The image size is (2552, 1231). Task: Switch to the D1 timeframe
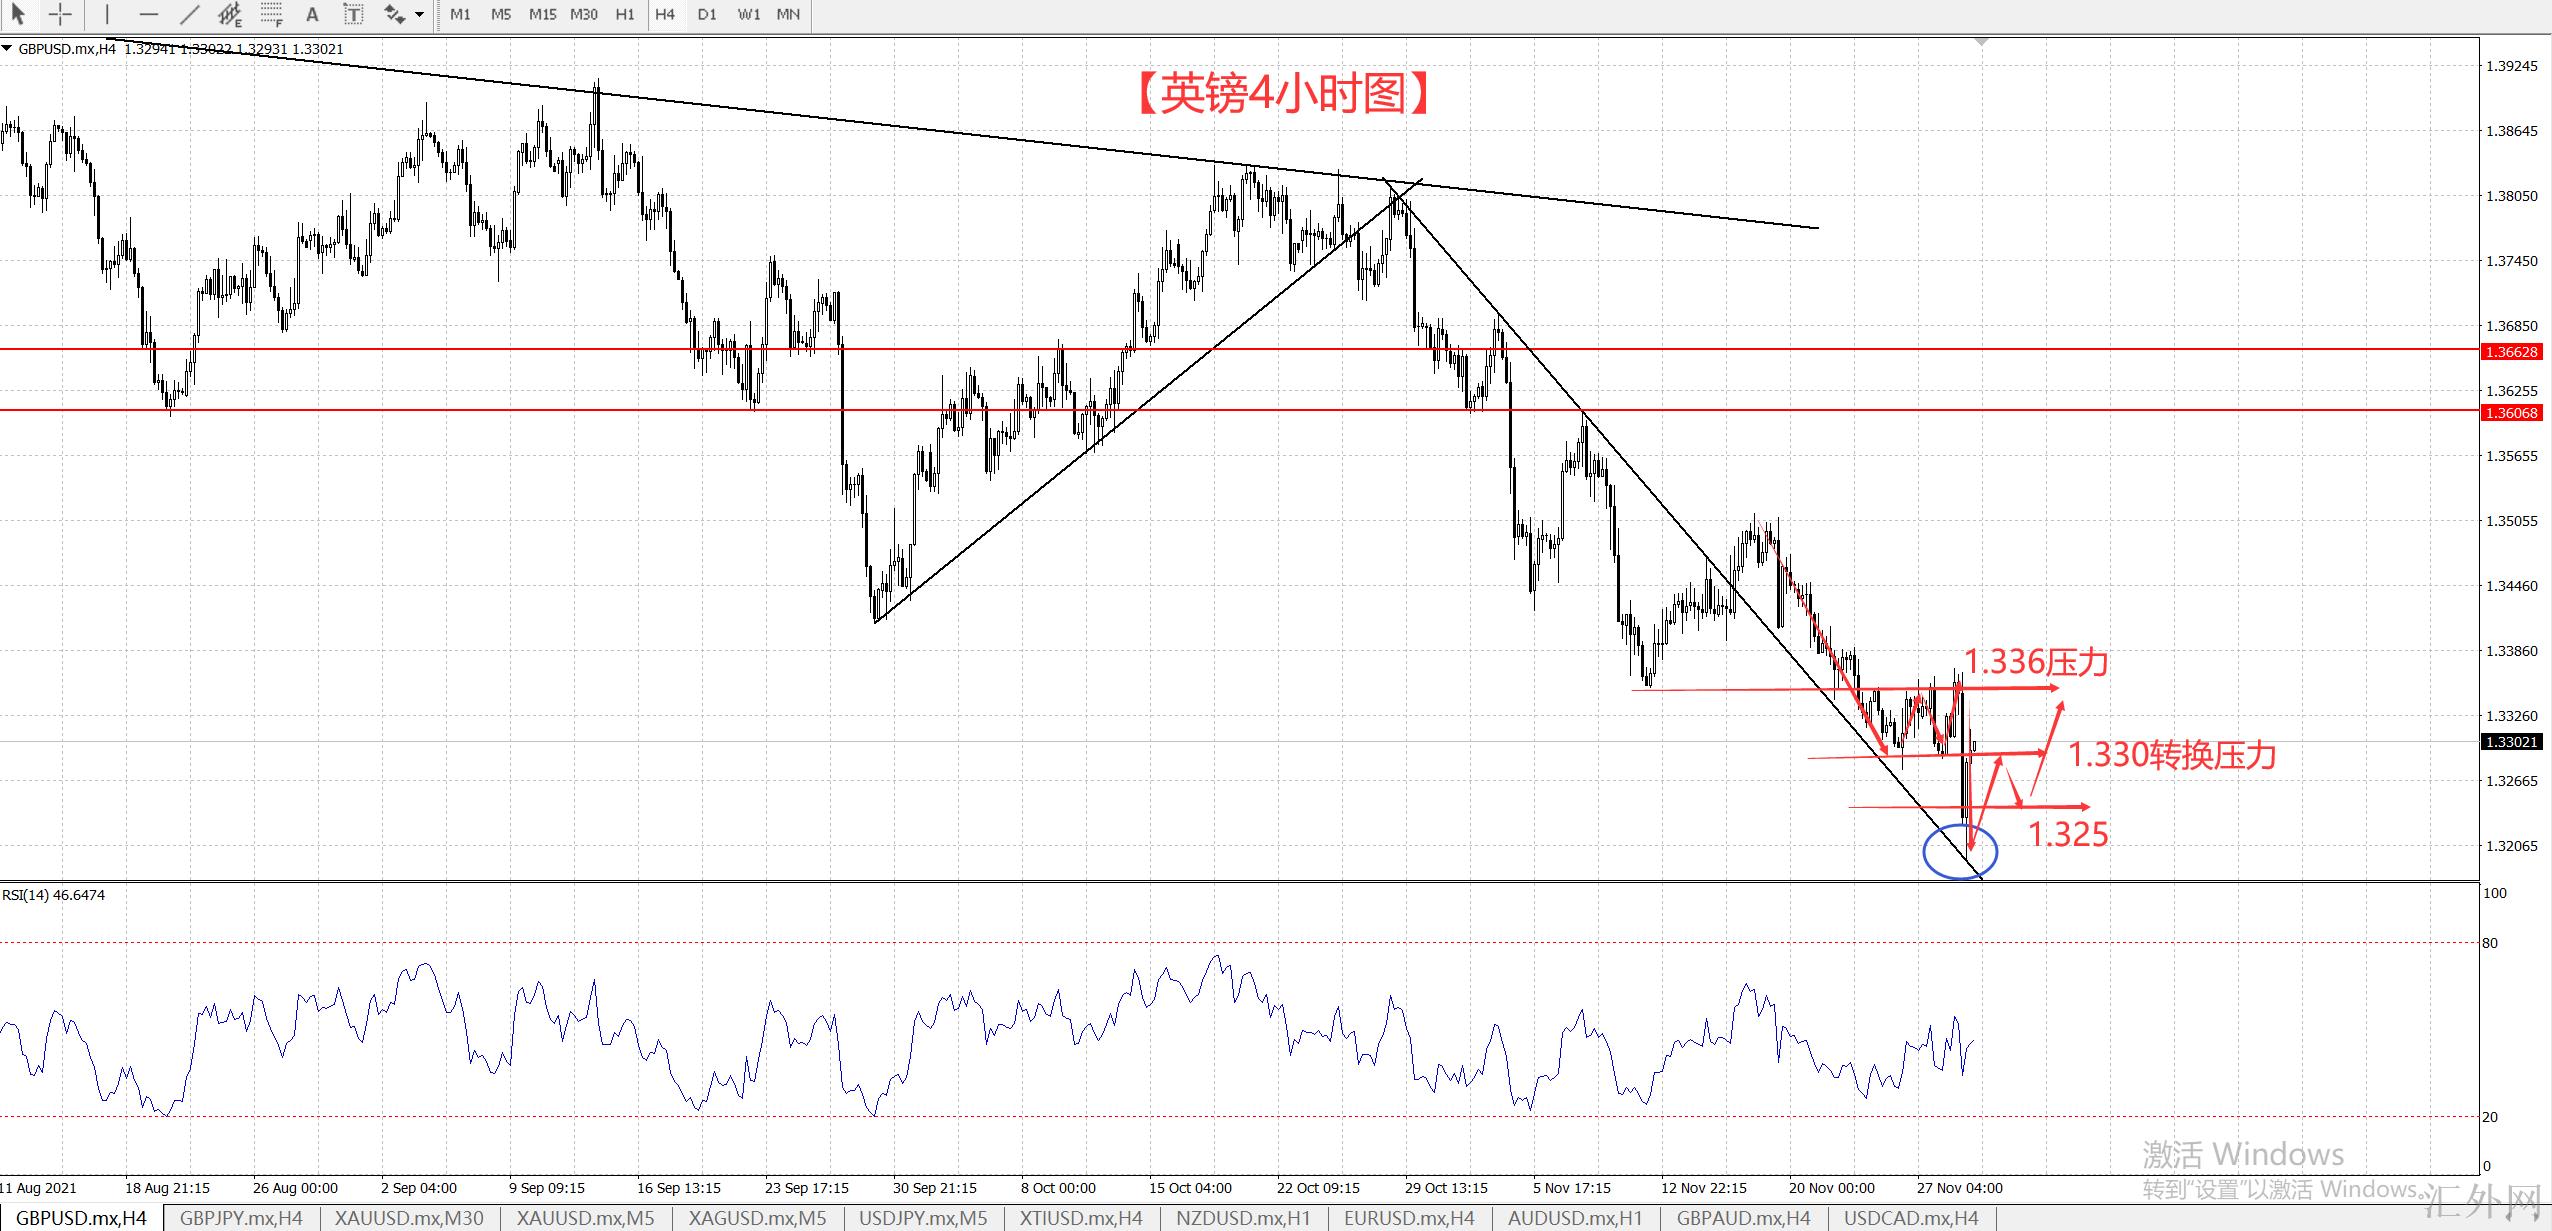[x=707, y=14]
